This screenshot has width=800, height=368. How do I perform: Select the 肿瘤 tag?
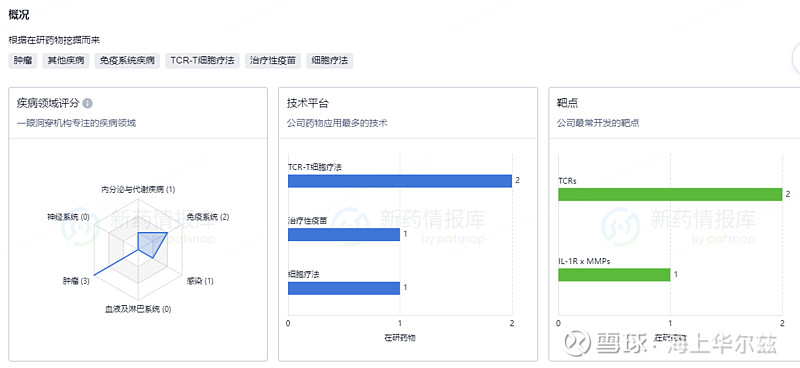point(23,60)
